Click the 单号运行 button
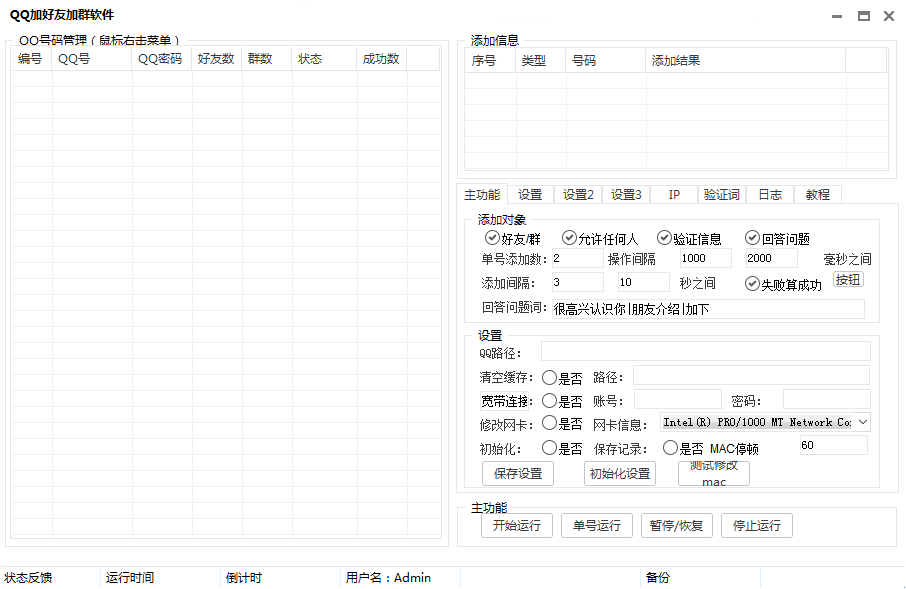 596,525
